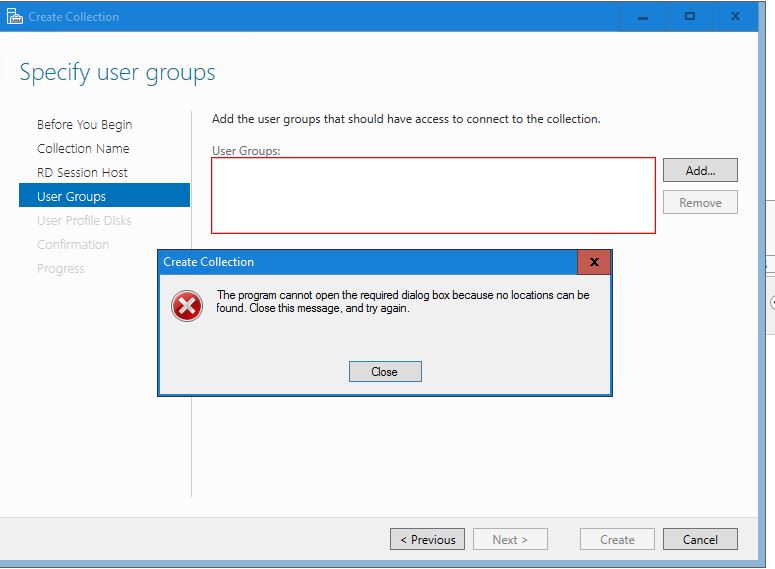Maximize the Create Collection wizard window

point(689,17)
